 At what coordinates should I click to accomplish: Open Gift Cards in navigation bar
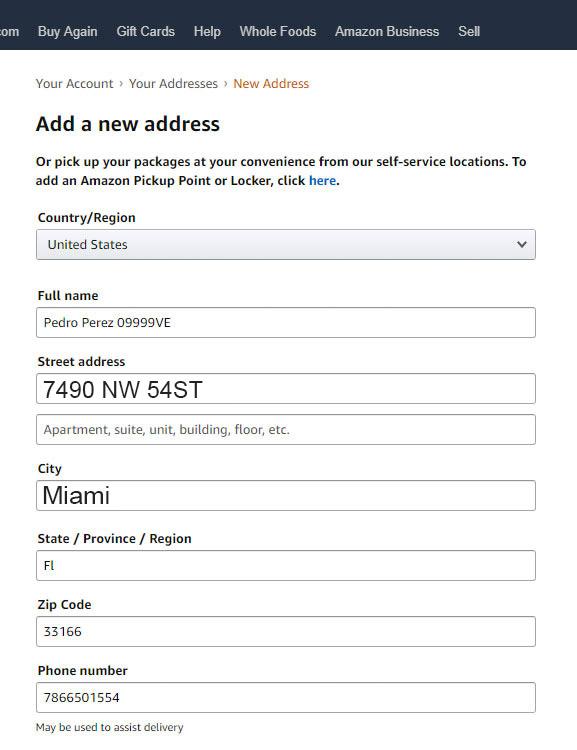[145, 32]
